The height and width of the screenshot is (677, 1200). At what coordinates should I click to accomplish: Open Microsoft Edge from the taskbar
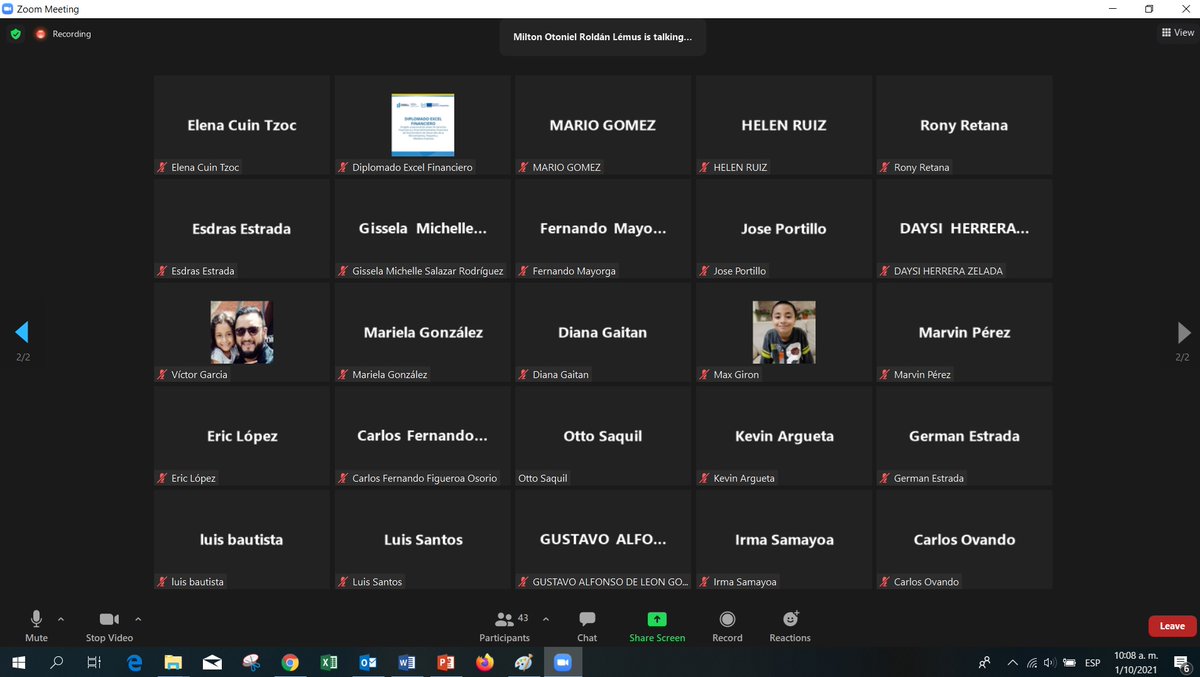pos(134,662)
